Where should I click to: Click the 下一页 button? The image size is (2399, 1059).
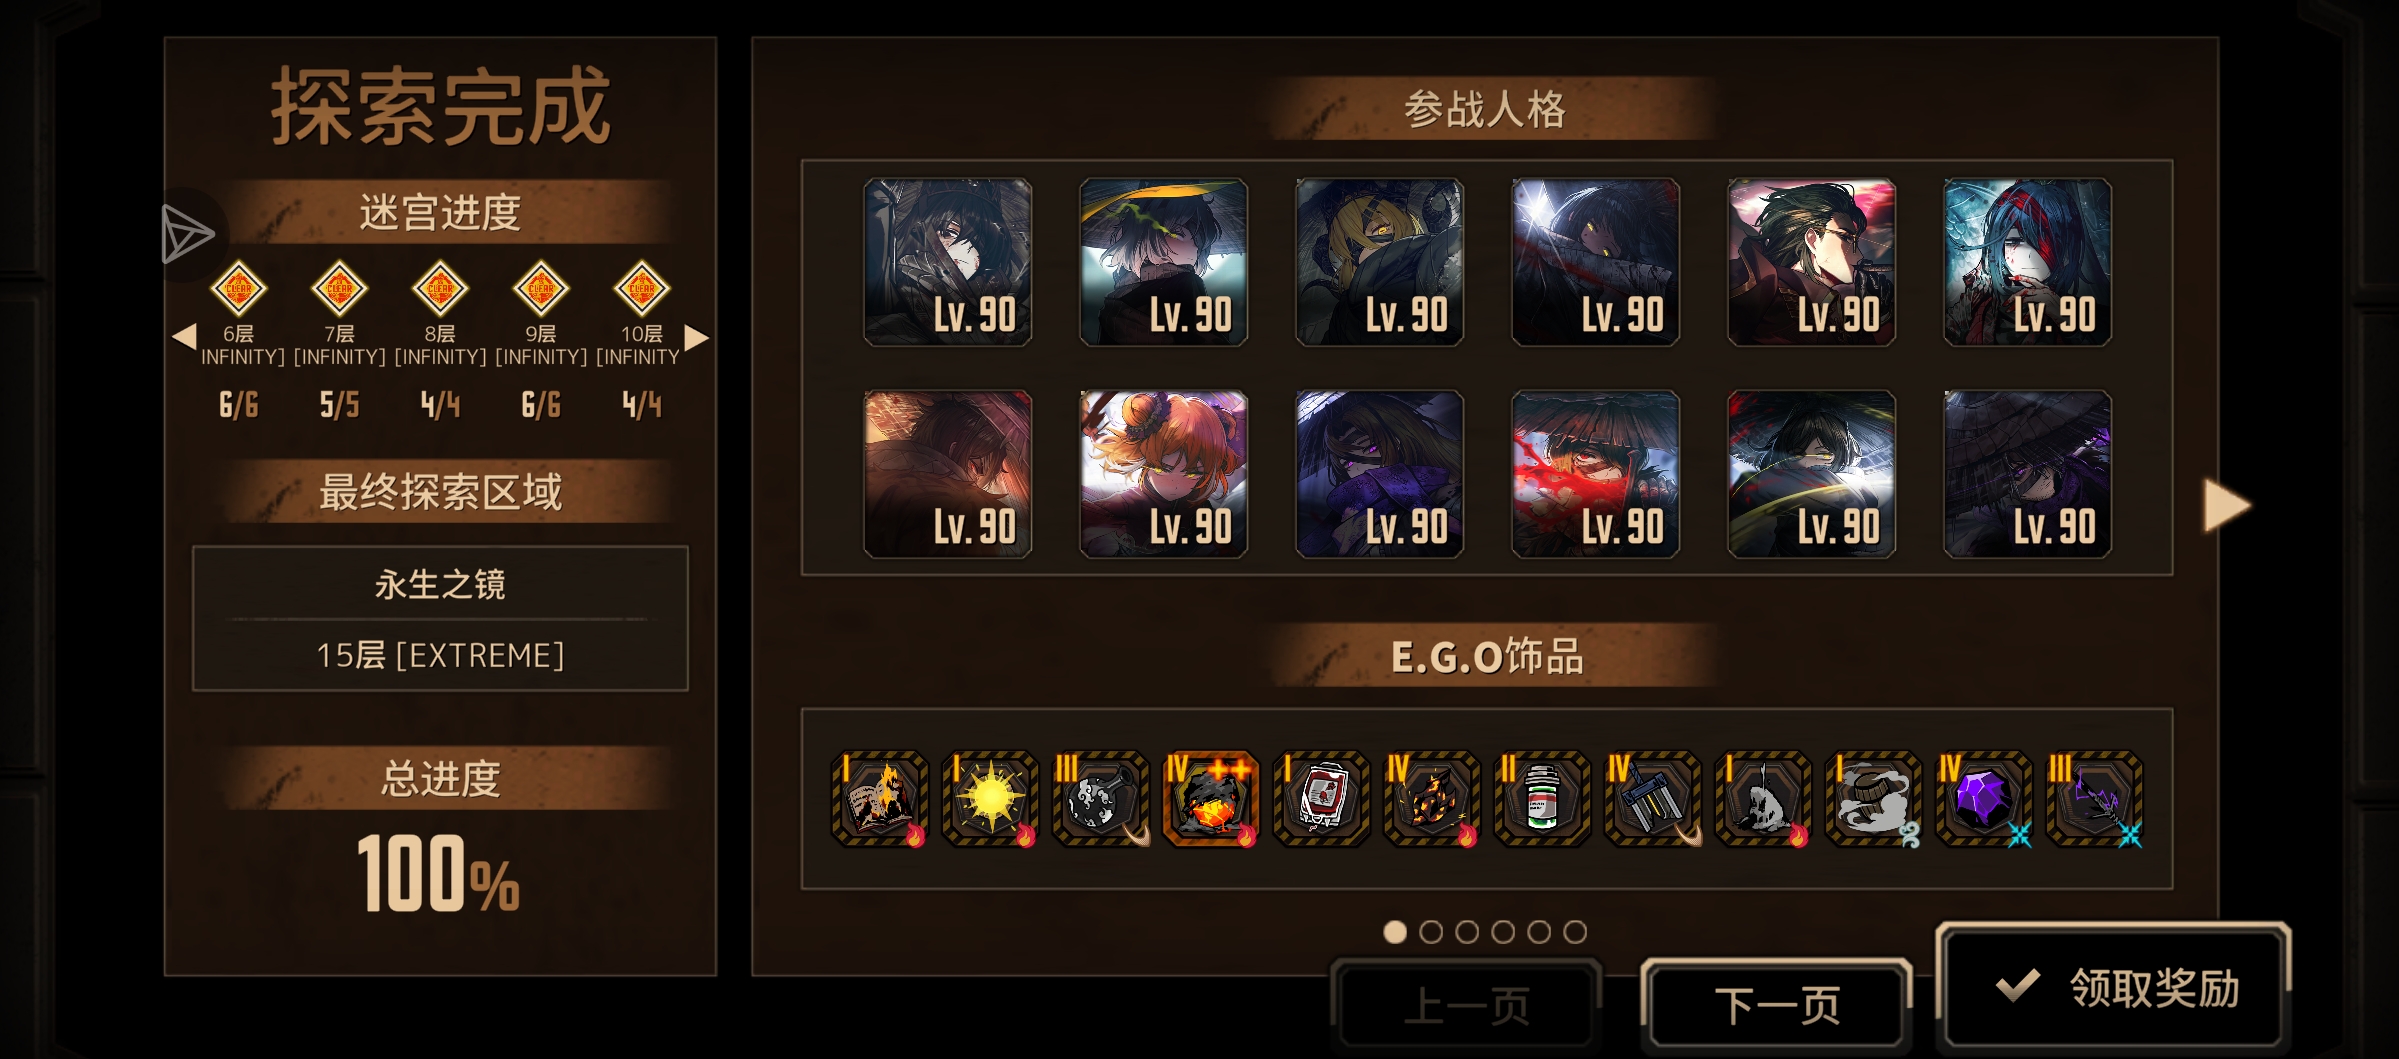pos(1777,1005)
